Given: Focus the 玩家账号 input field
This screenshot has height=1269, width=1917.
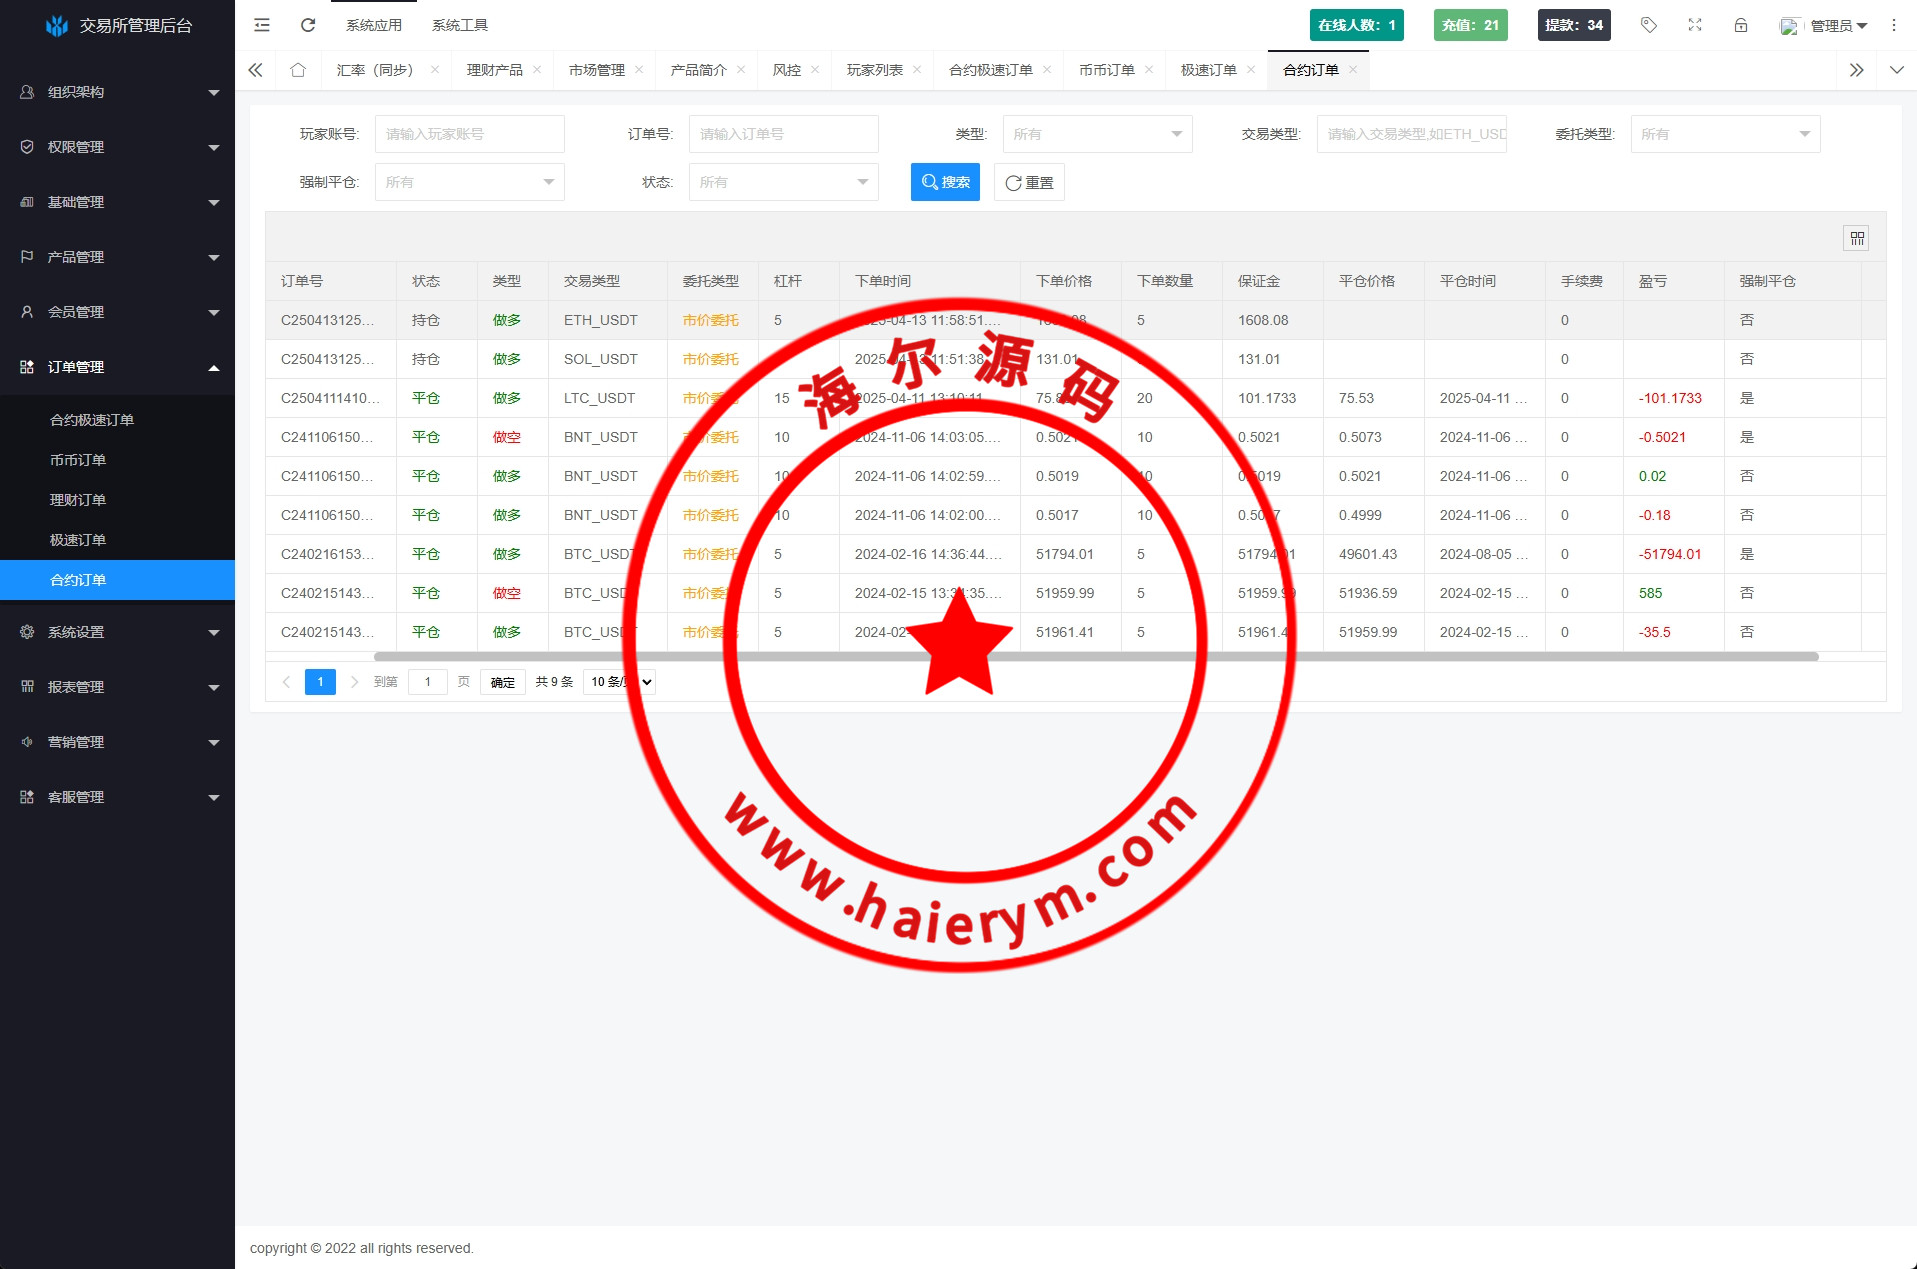Looking at the screenshot, I should 469,134.
